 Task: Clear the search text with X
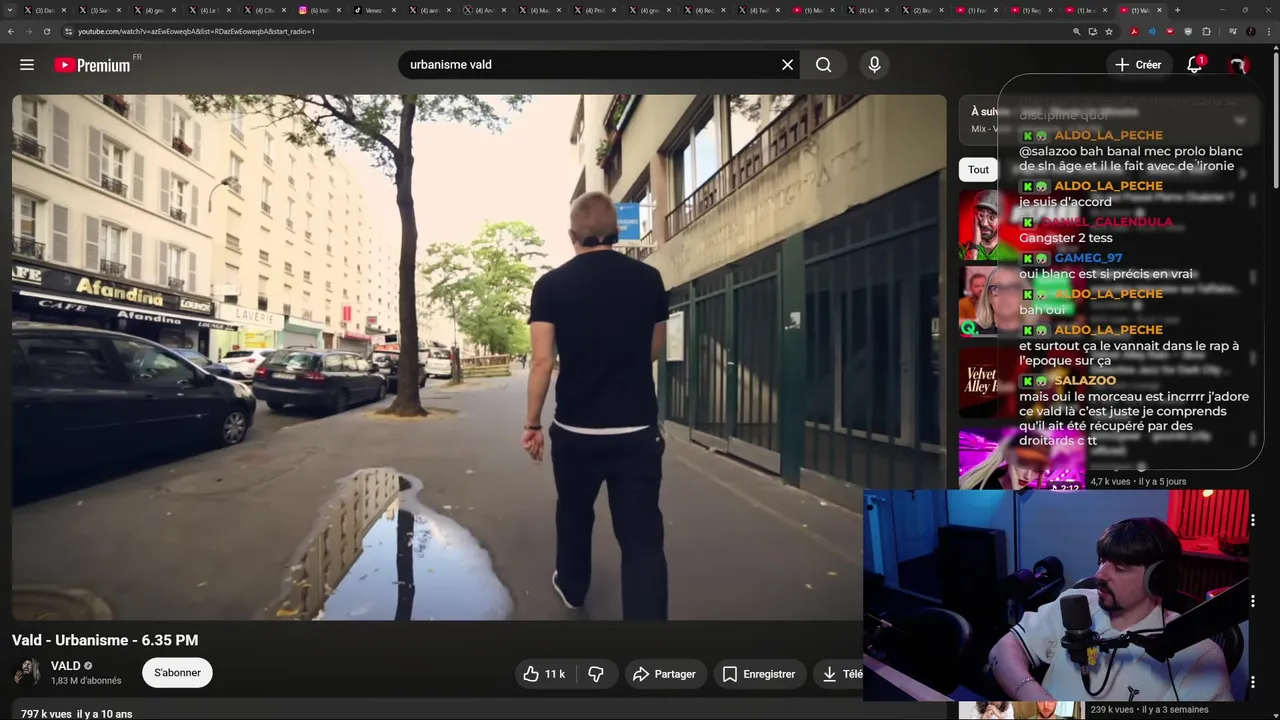tap(787, 65)
